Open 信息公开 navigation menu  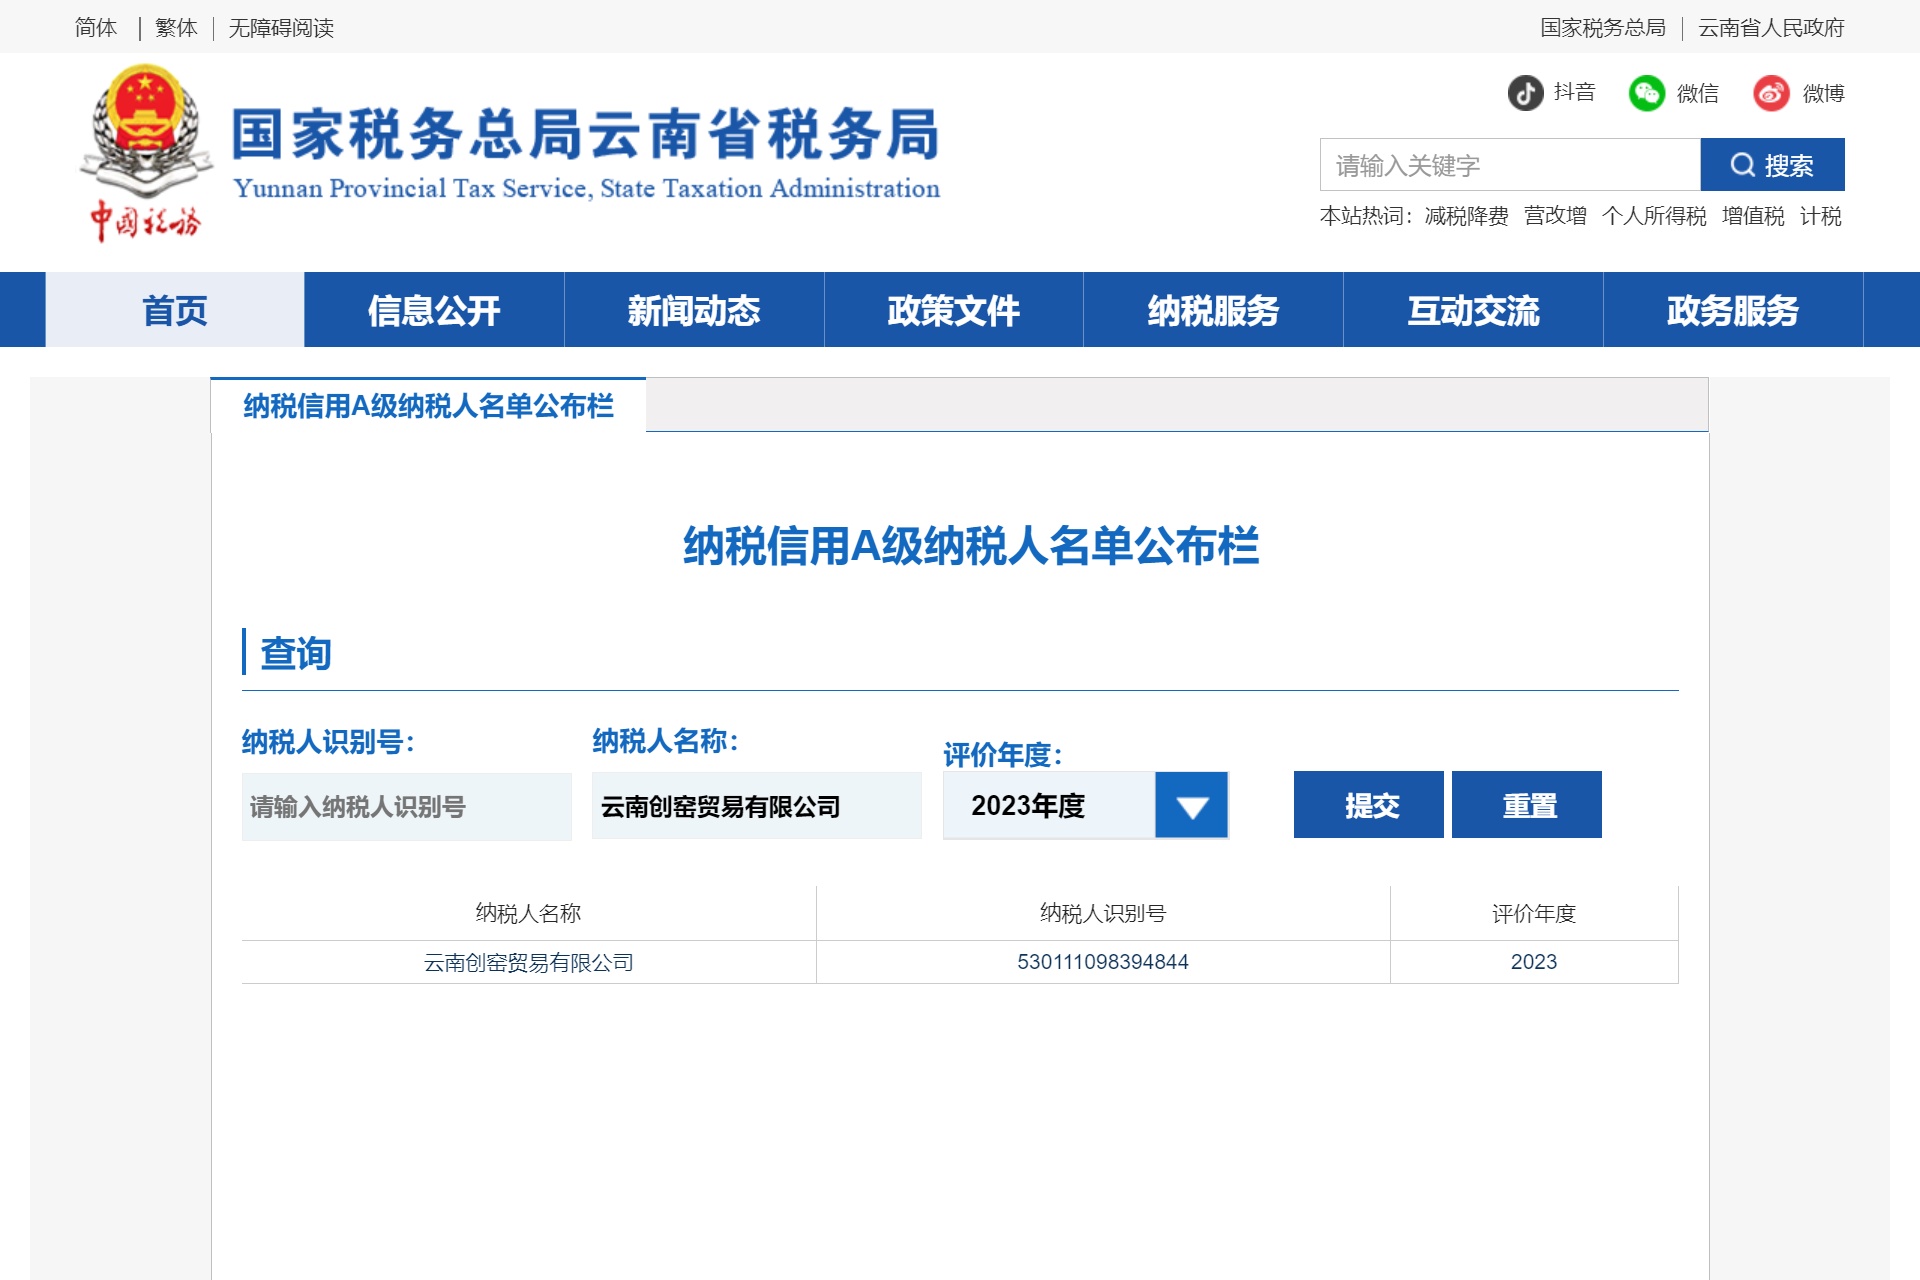(434, 310)
